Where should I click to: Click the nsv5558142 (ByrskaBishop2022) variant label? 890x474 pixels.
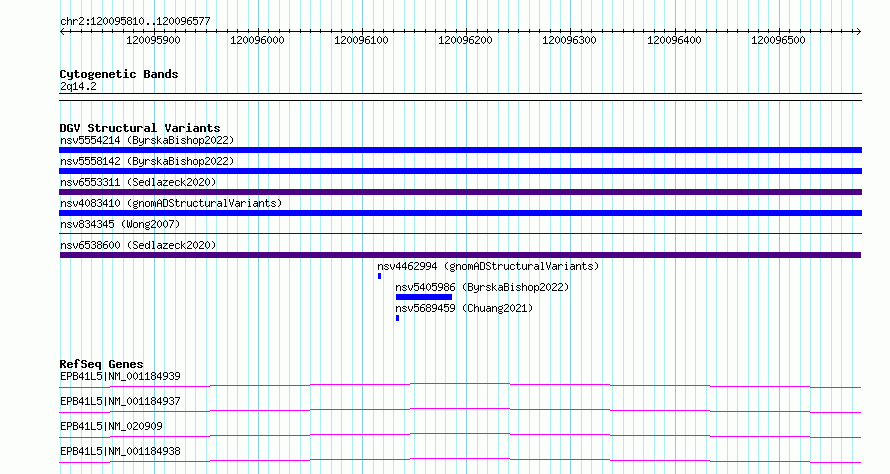[147, 161]
